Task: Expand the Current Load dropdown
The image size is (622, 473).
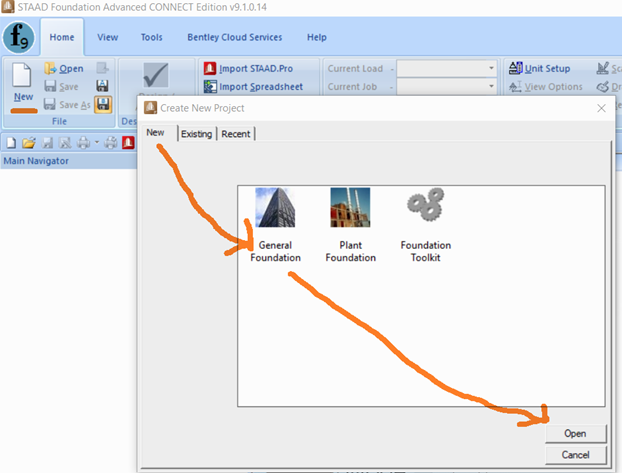Action: 491,68
